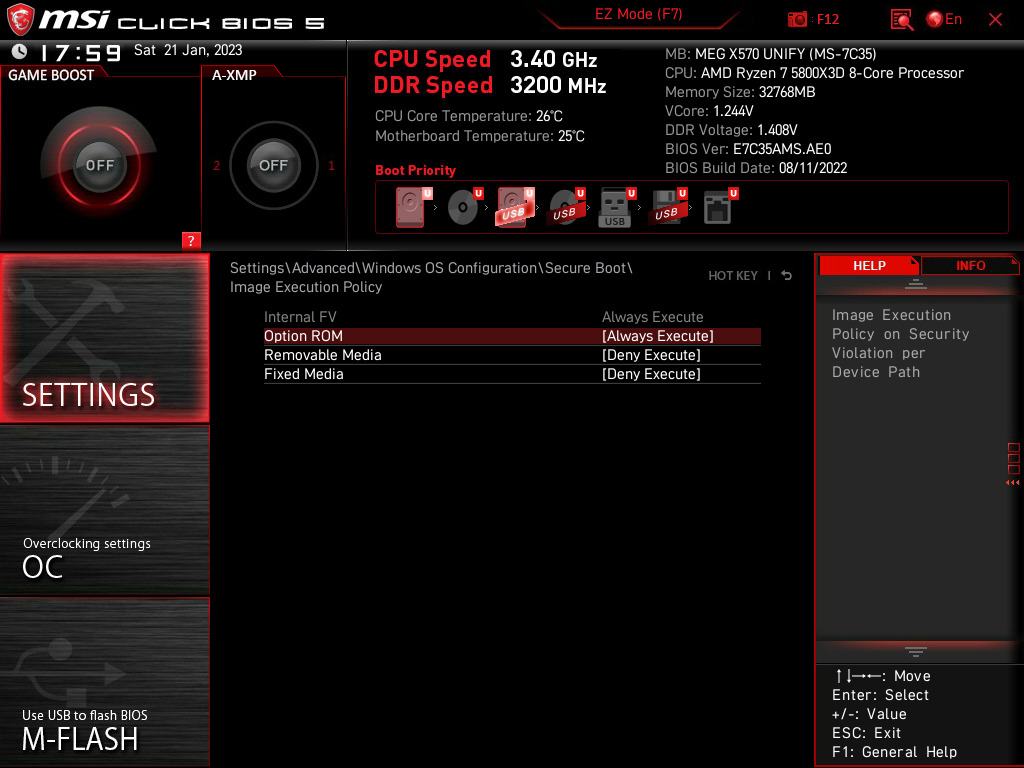
Task: Change language via En globe
Action: coord(944,19)
